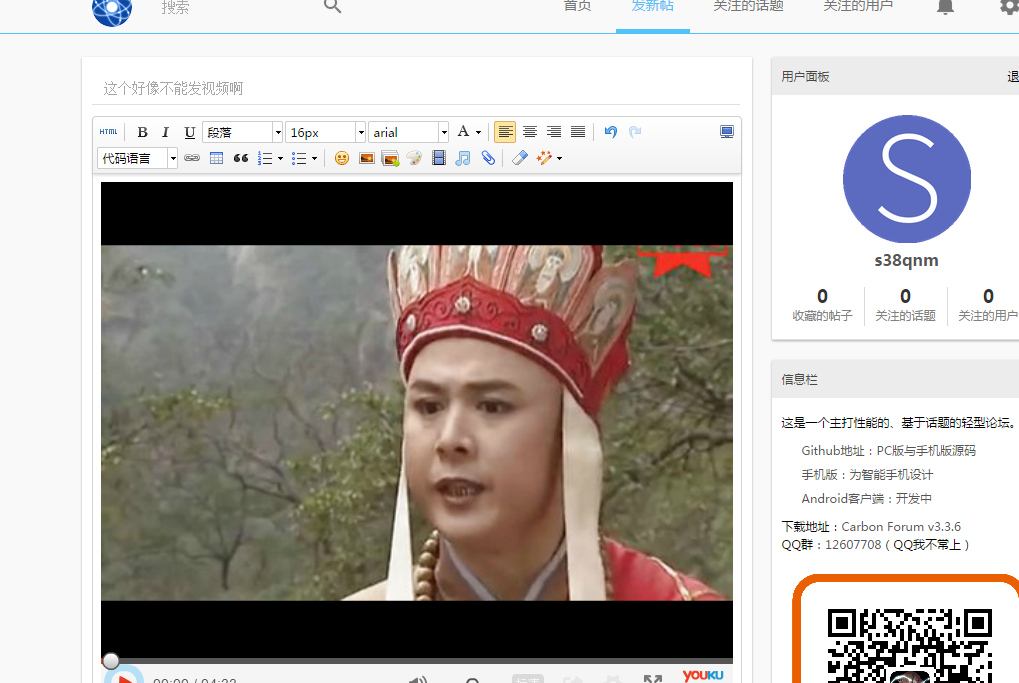This screenshot has width=1019, height=683.
Task: Toggle editor fullscreen mode
Action: coord(727,132)
